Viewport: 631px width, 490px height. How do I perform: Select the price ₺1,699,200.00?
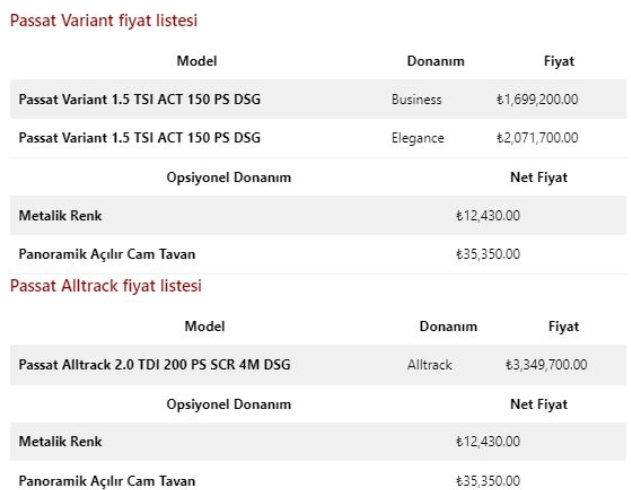pyautogui.click(x=537, y=99)
